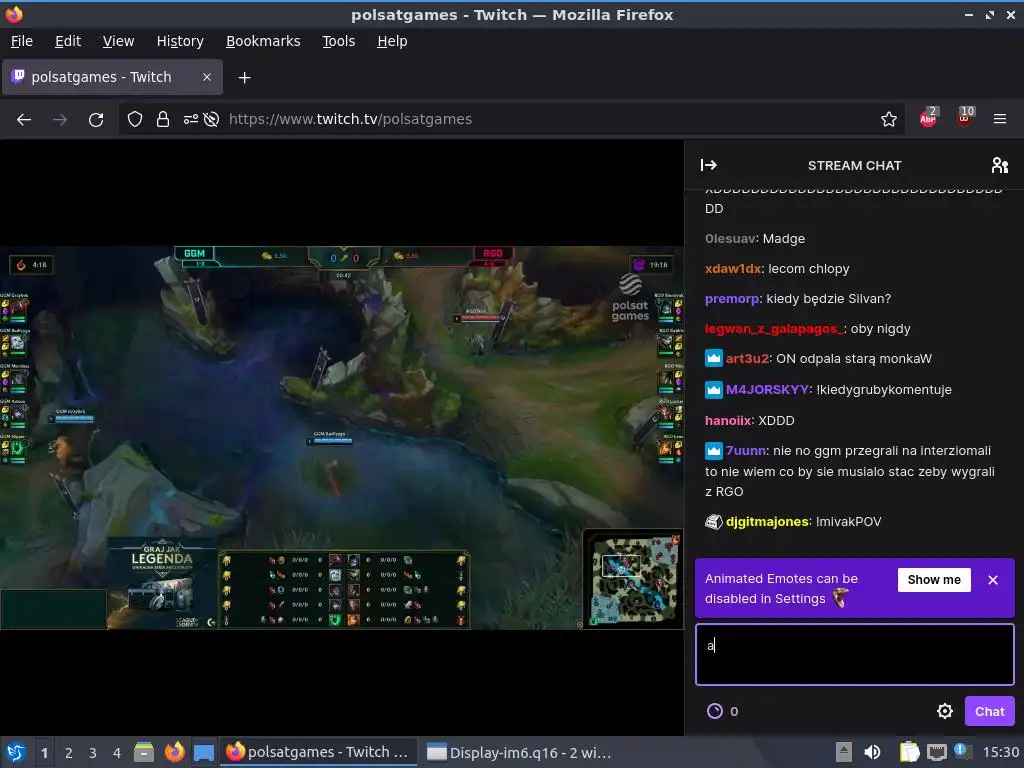Open the File menu
This screenshot has width=1024, height=768.
pos(22,41)
